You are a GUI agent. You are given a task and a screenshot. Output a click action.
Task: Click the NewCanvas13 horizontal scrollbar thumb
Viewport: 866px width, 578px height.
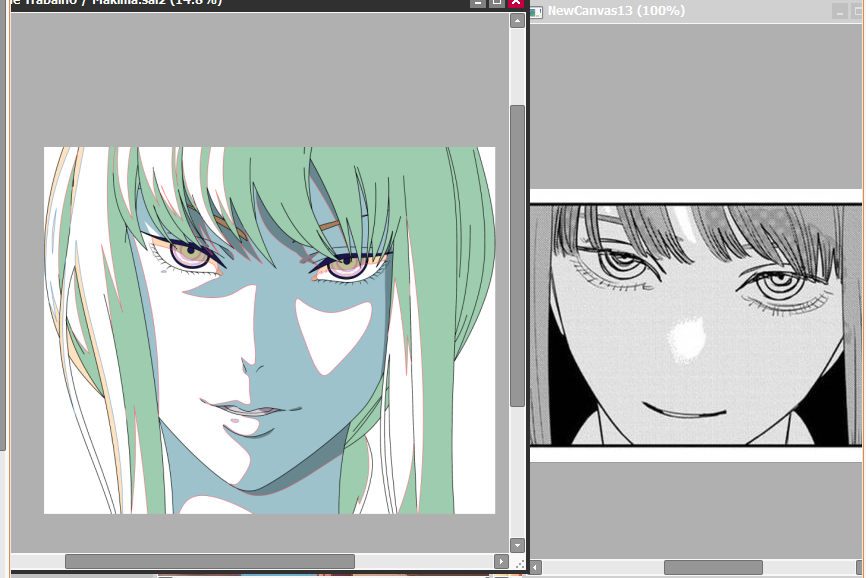[x=713, y=568]
